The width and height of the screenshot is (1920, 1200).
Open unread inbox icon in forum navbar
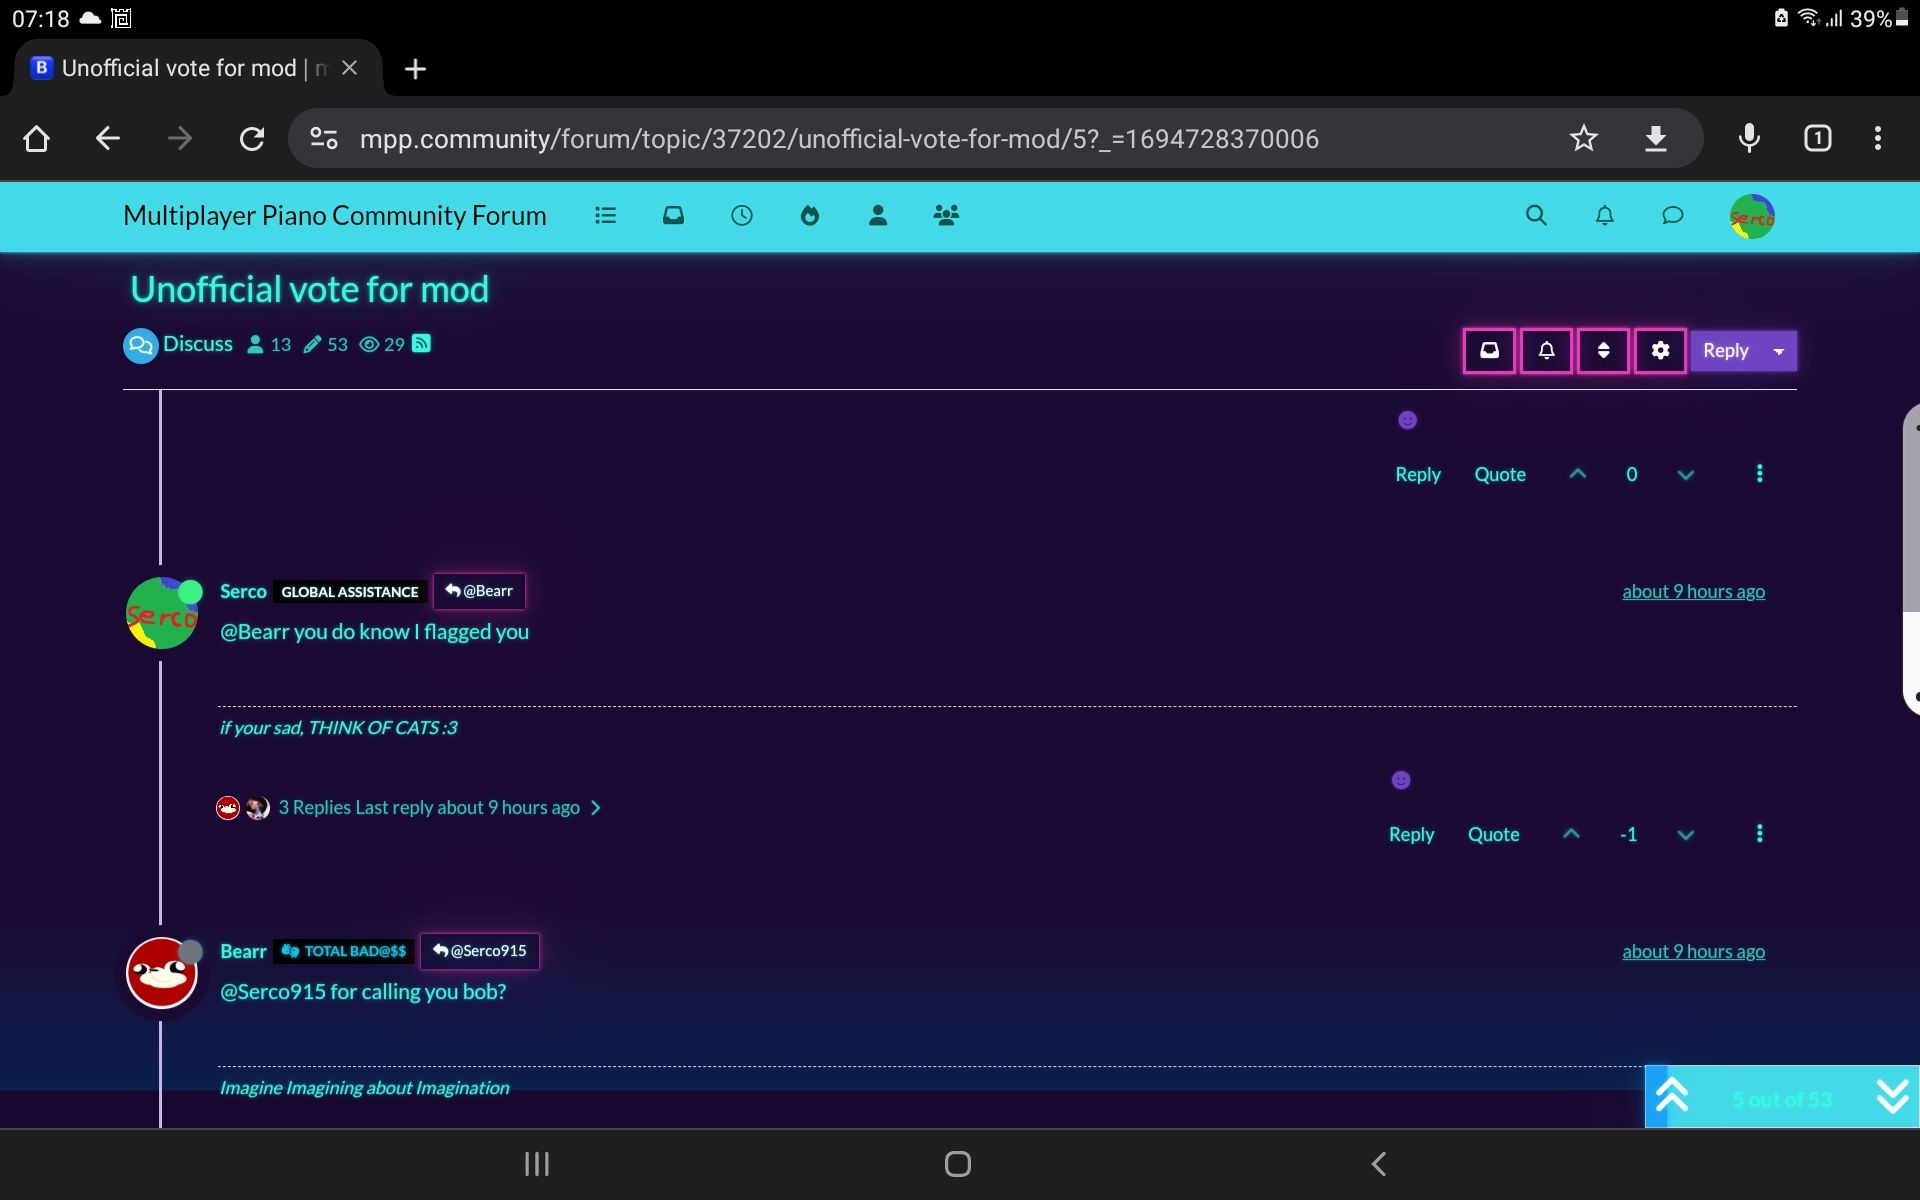[x=673, y=215]
